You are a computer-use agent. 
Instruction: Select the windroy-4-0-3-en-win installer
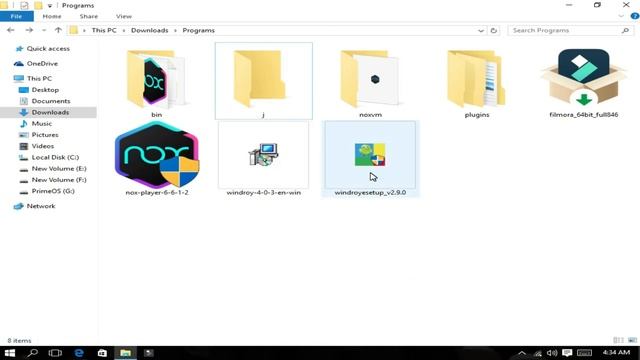[x=264, y=154]
